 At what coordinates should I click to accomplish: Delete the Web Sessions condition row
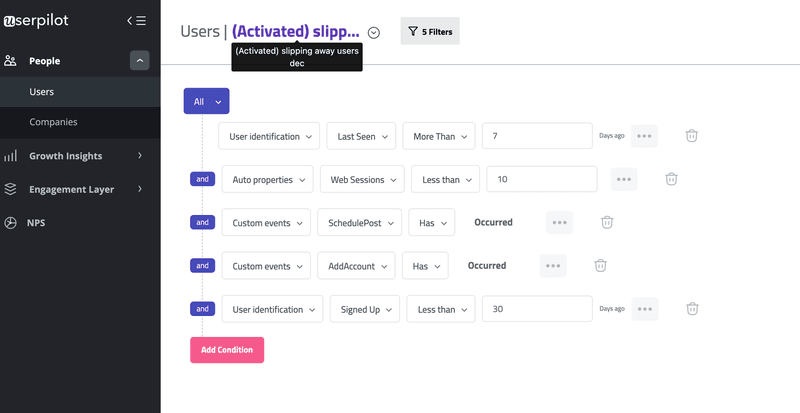tap(672, 179)
